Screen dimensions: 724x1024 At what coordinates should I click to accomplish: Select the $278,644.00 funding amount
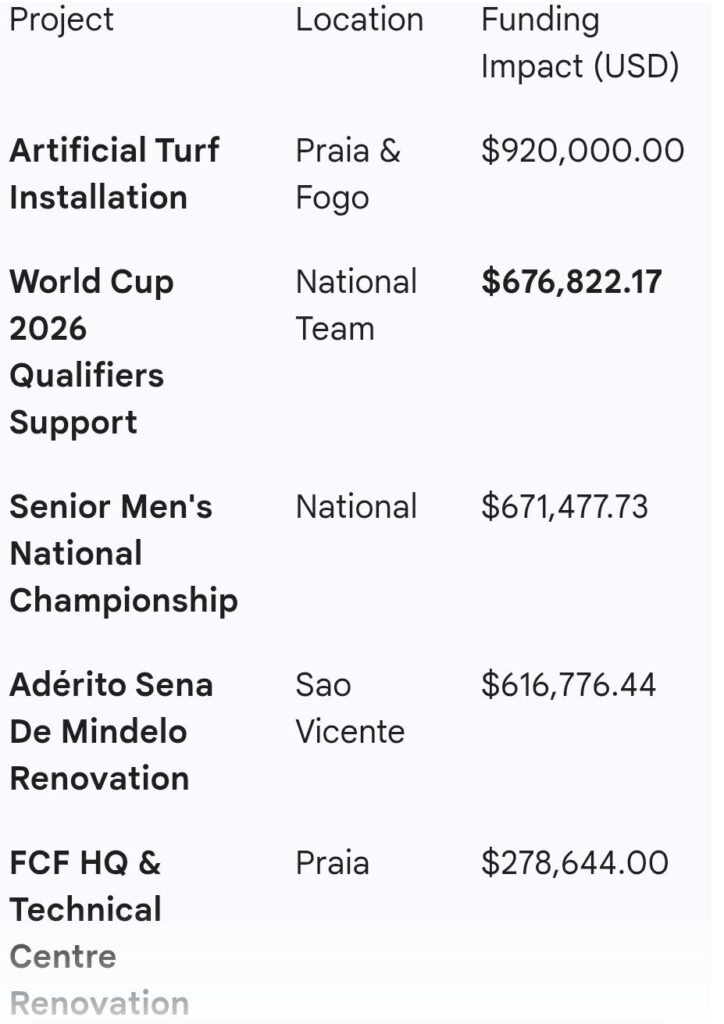[x=574, y=863]
